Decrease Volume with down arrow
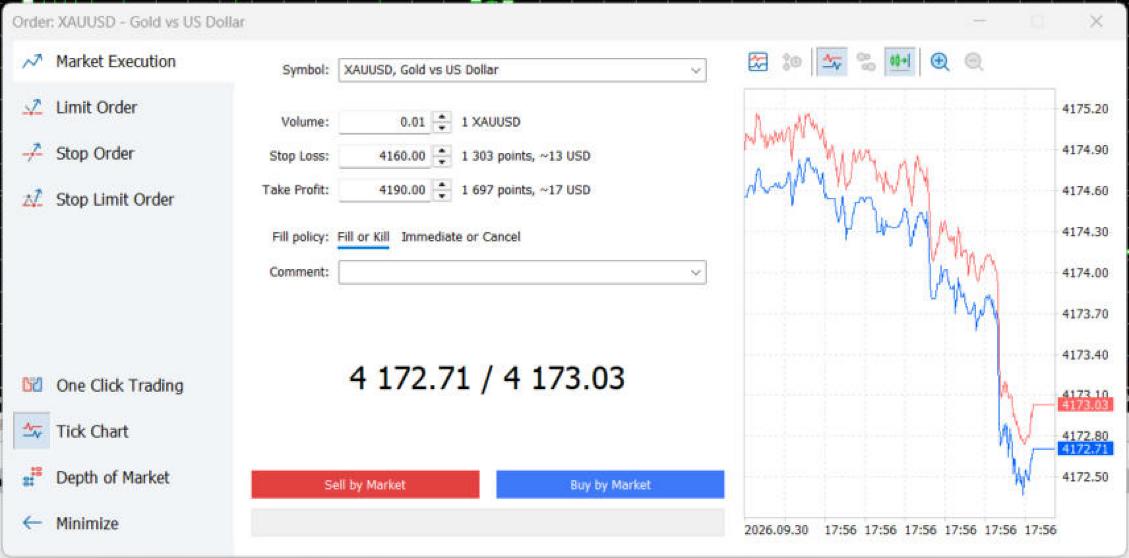 pos(442,127)
